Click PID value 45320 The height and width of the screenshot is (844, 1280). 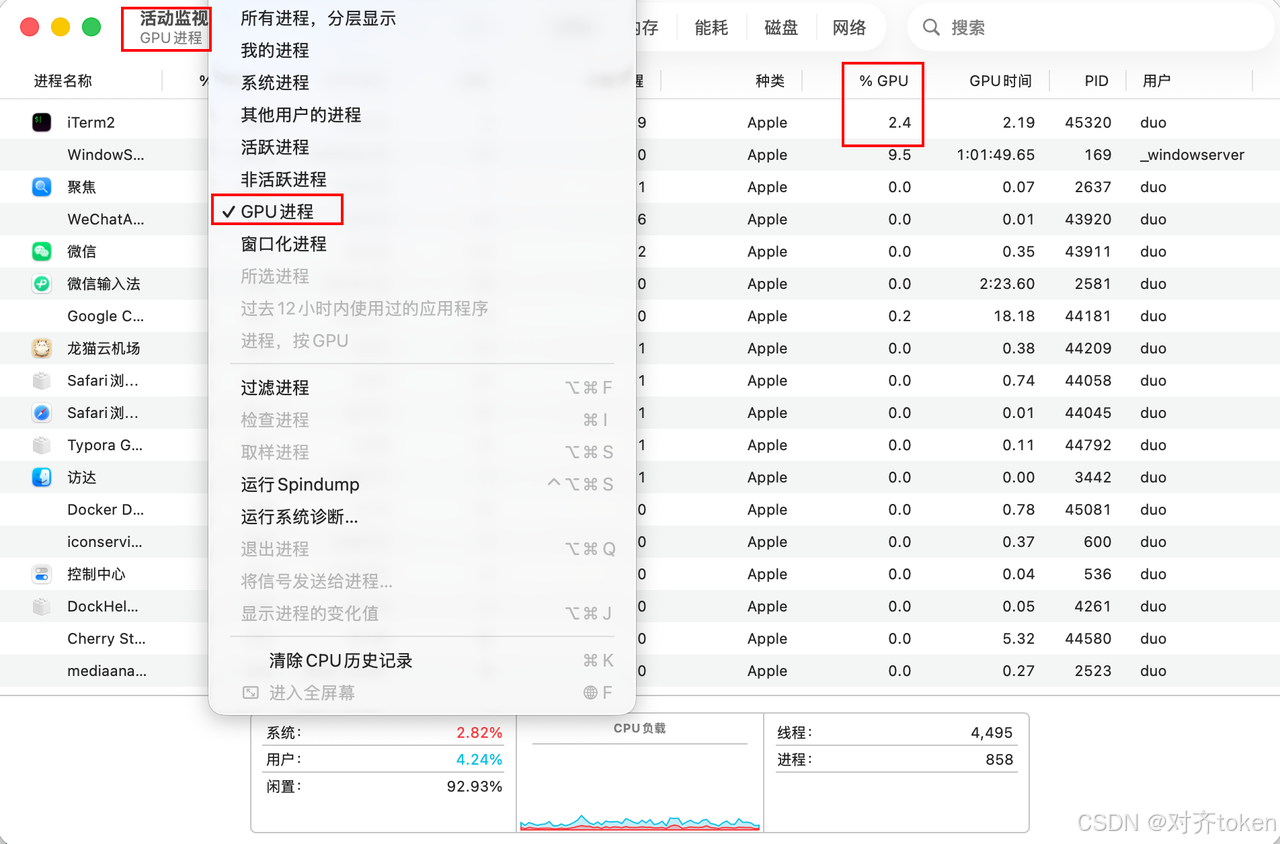[1088, 122]
